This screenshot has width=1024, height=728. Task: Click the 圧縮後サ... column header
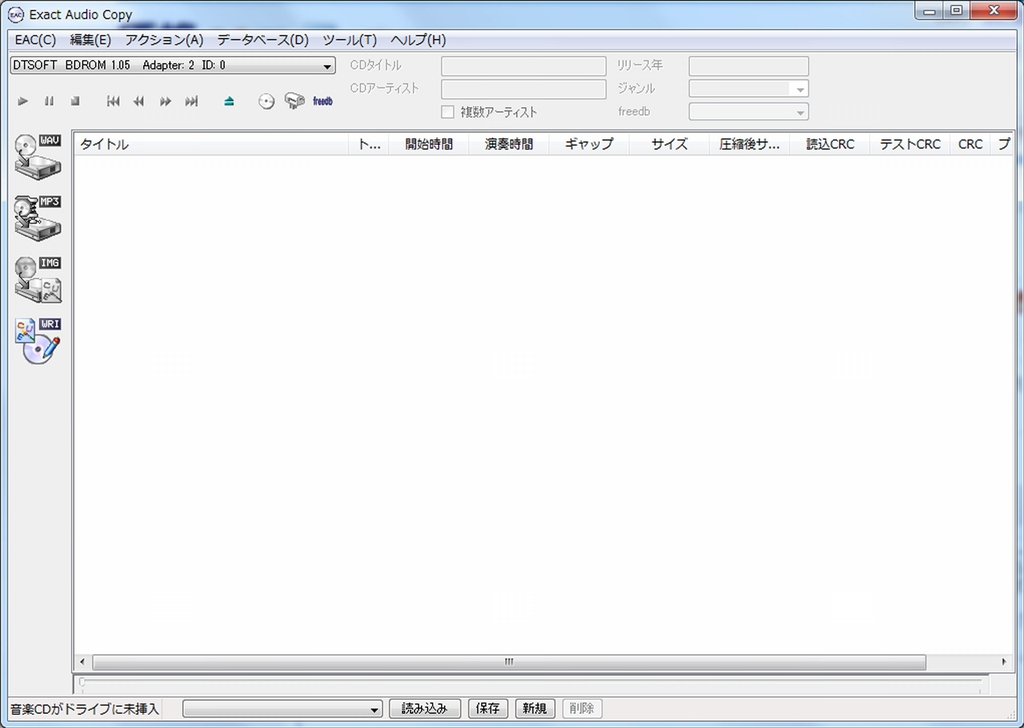coord(750,144)
